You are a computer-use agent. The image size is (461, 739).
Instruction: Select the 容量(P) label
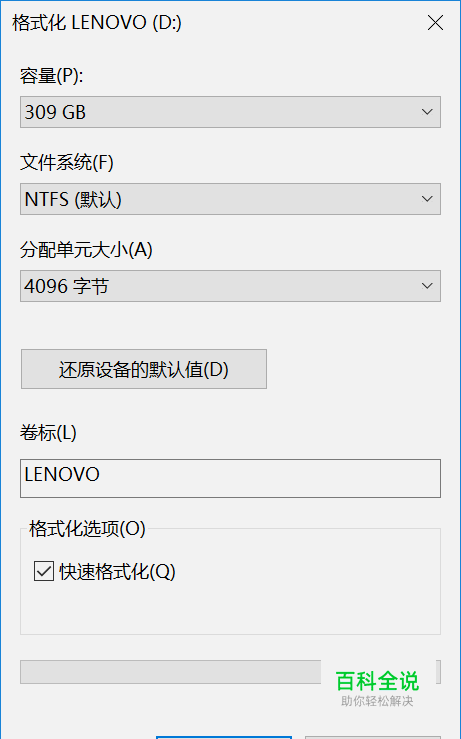click(x=51, y=75)
